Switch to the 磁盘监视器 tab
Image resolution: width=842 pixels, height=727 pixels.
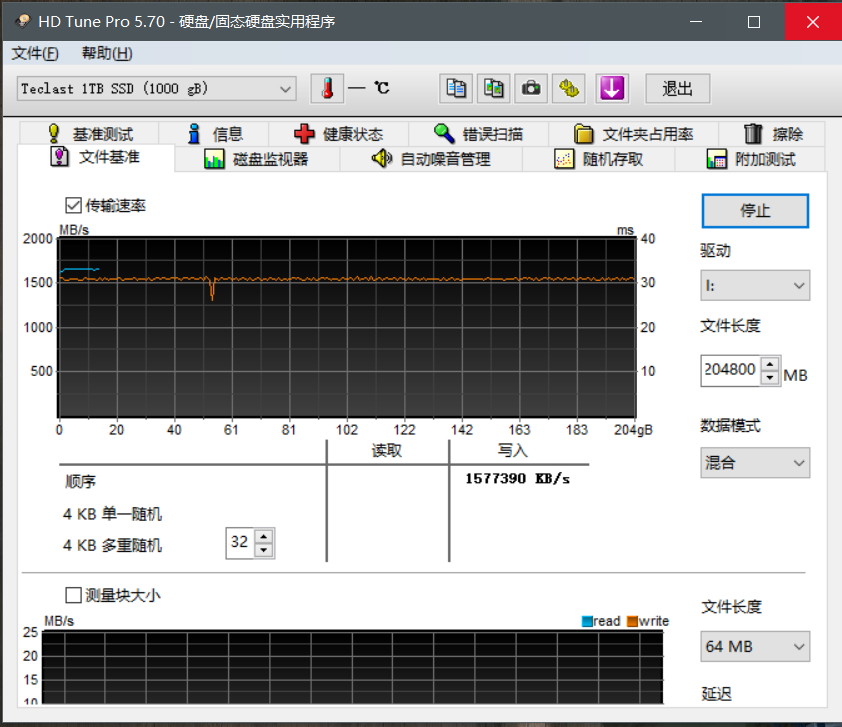tap(257, 159)
